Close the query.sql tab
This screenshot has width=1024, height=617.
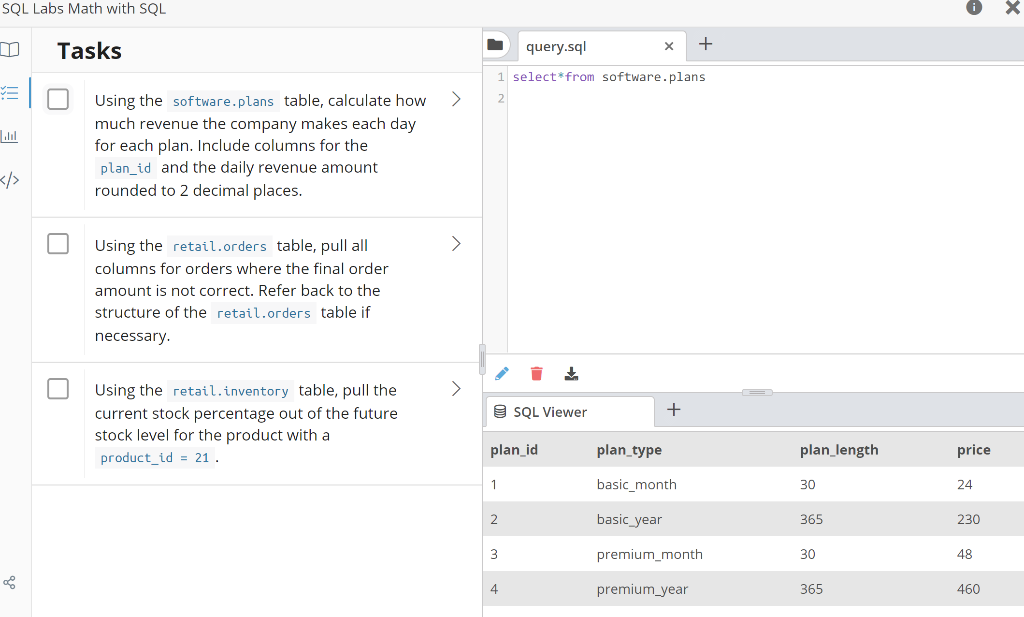pyautogui.click(x=669, y=46)
